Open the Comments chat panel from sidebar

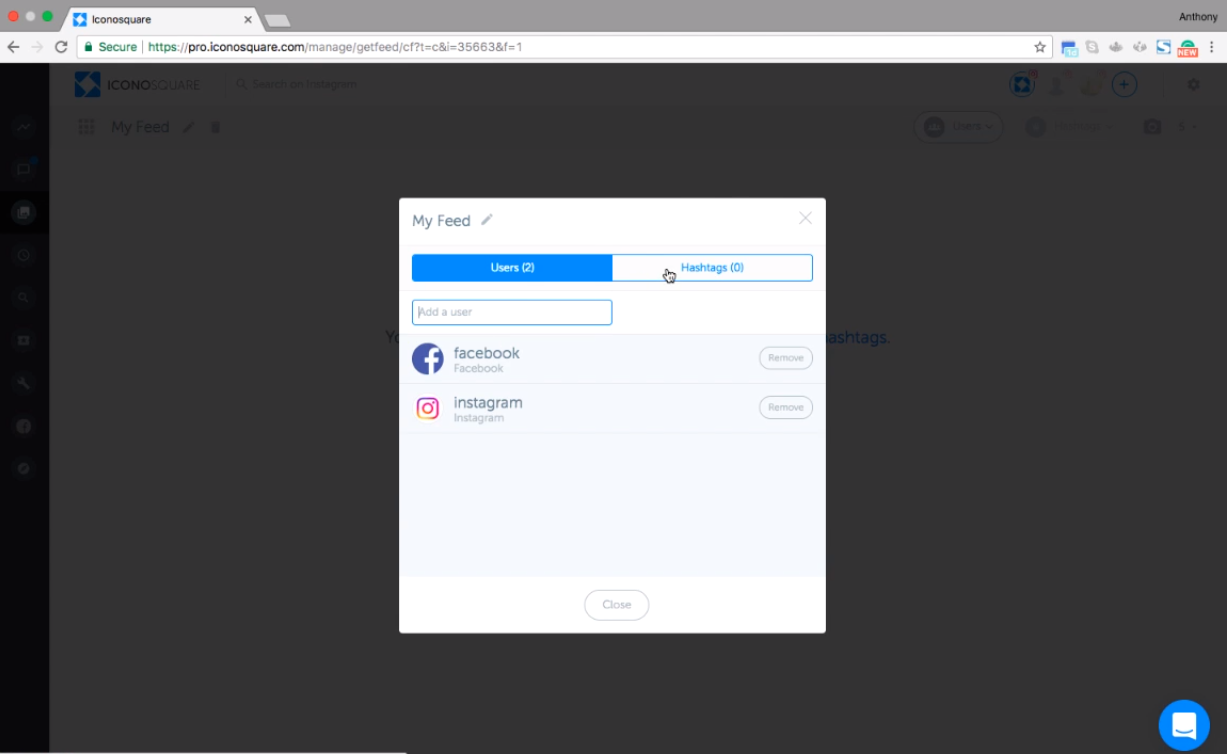(x=24, y=170)
